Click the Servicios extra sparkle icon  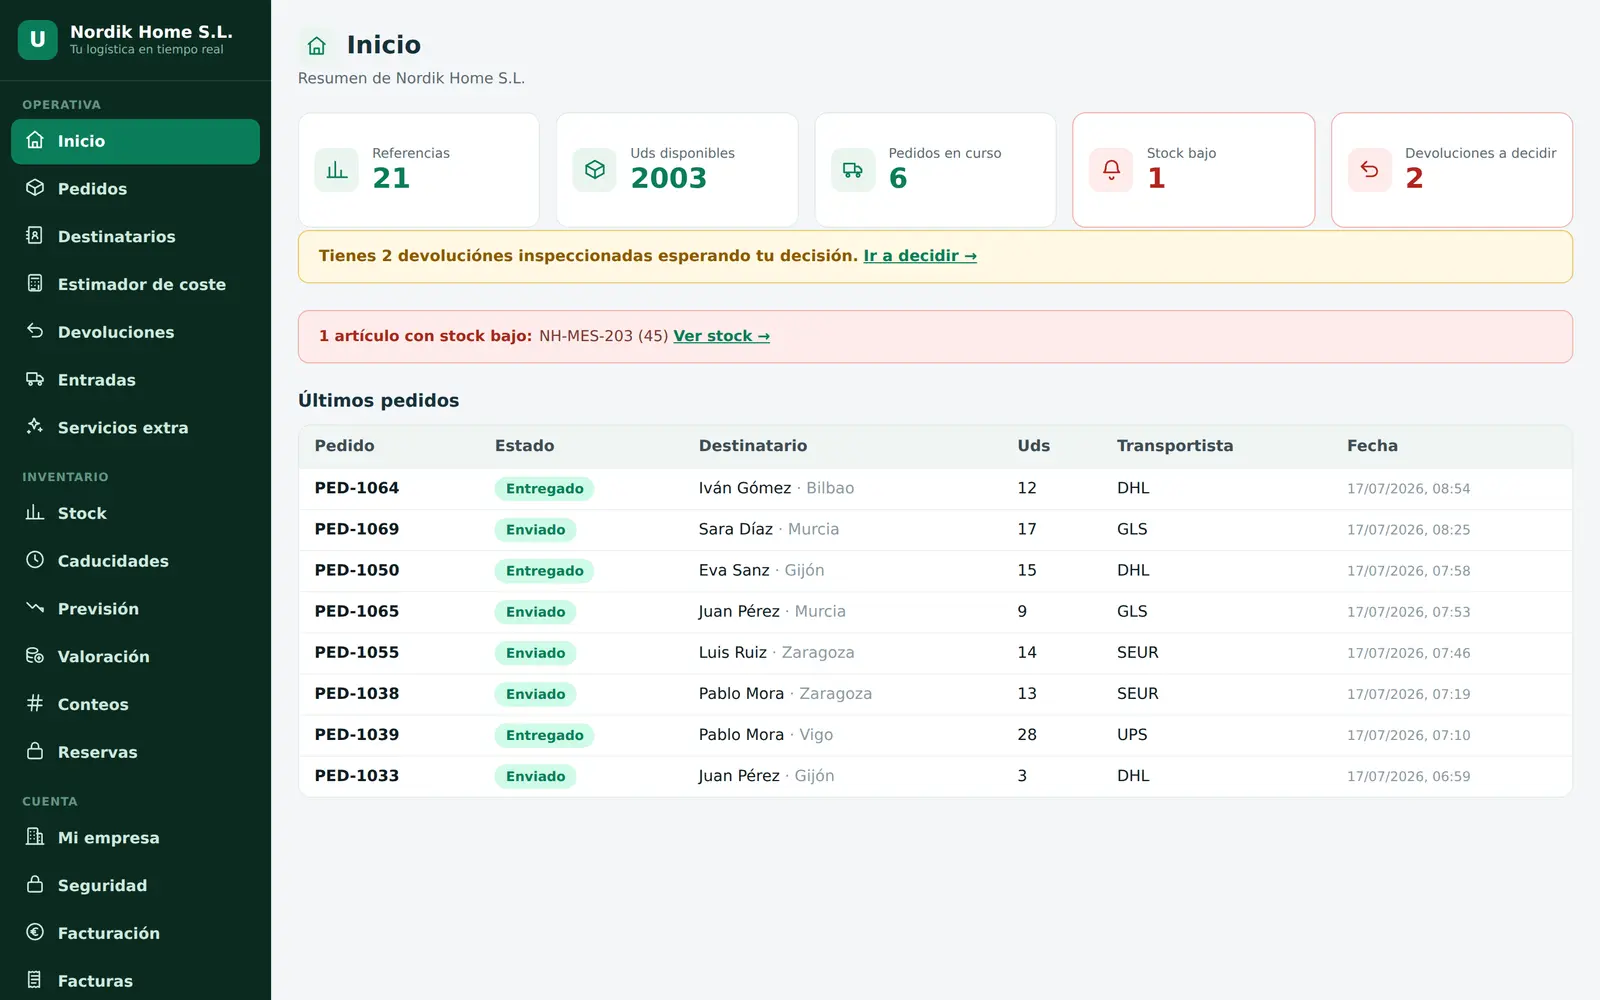(35, 427)
